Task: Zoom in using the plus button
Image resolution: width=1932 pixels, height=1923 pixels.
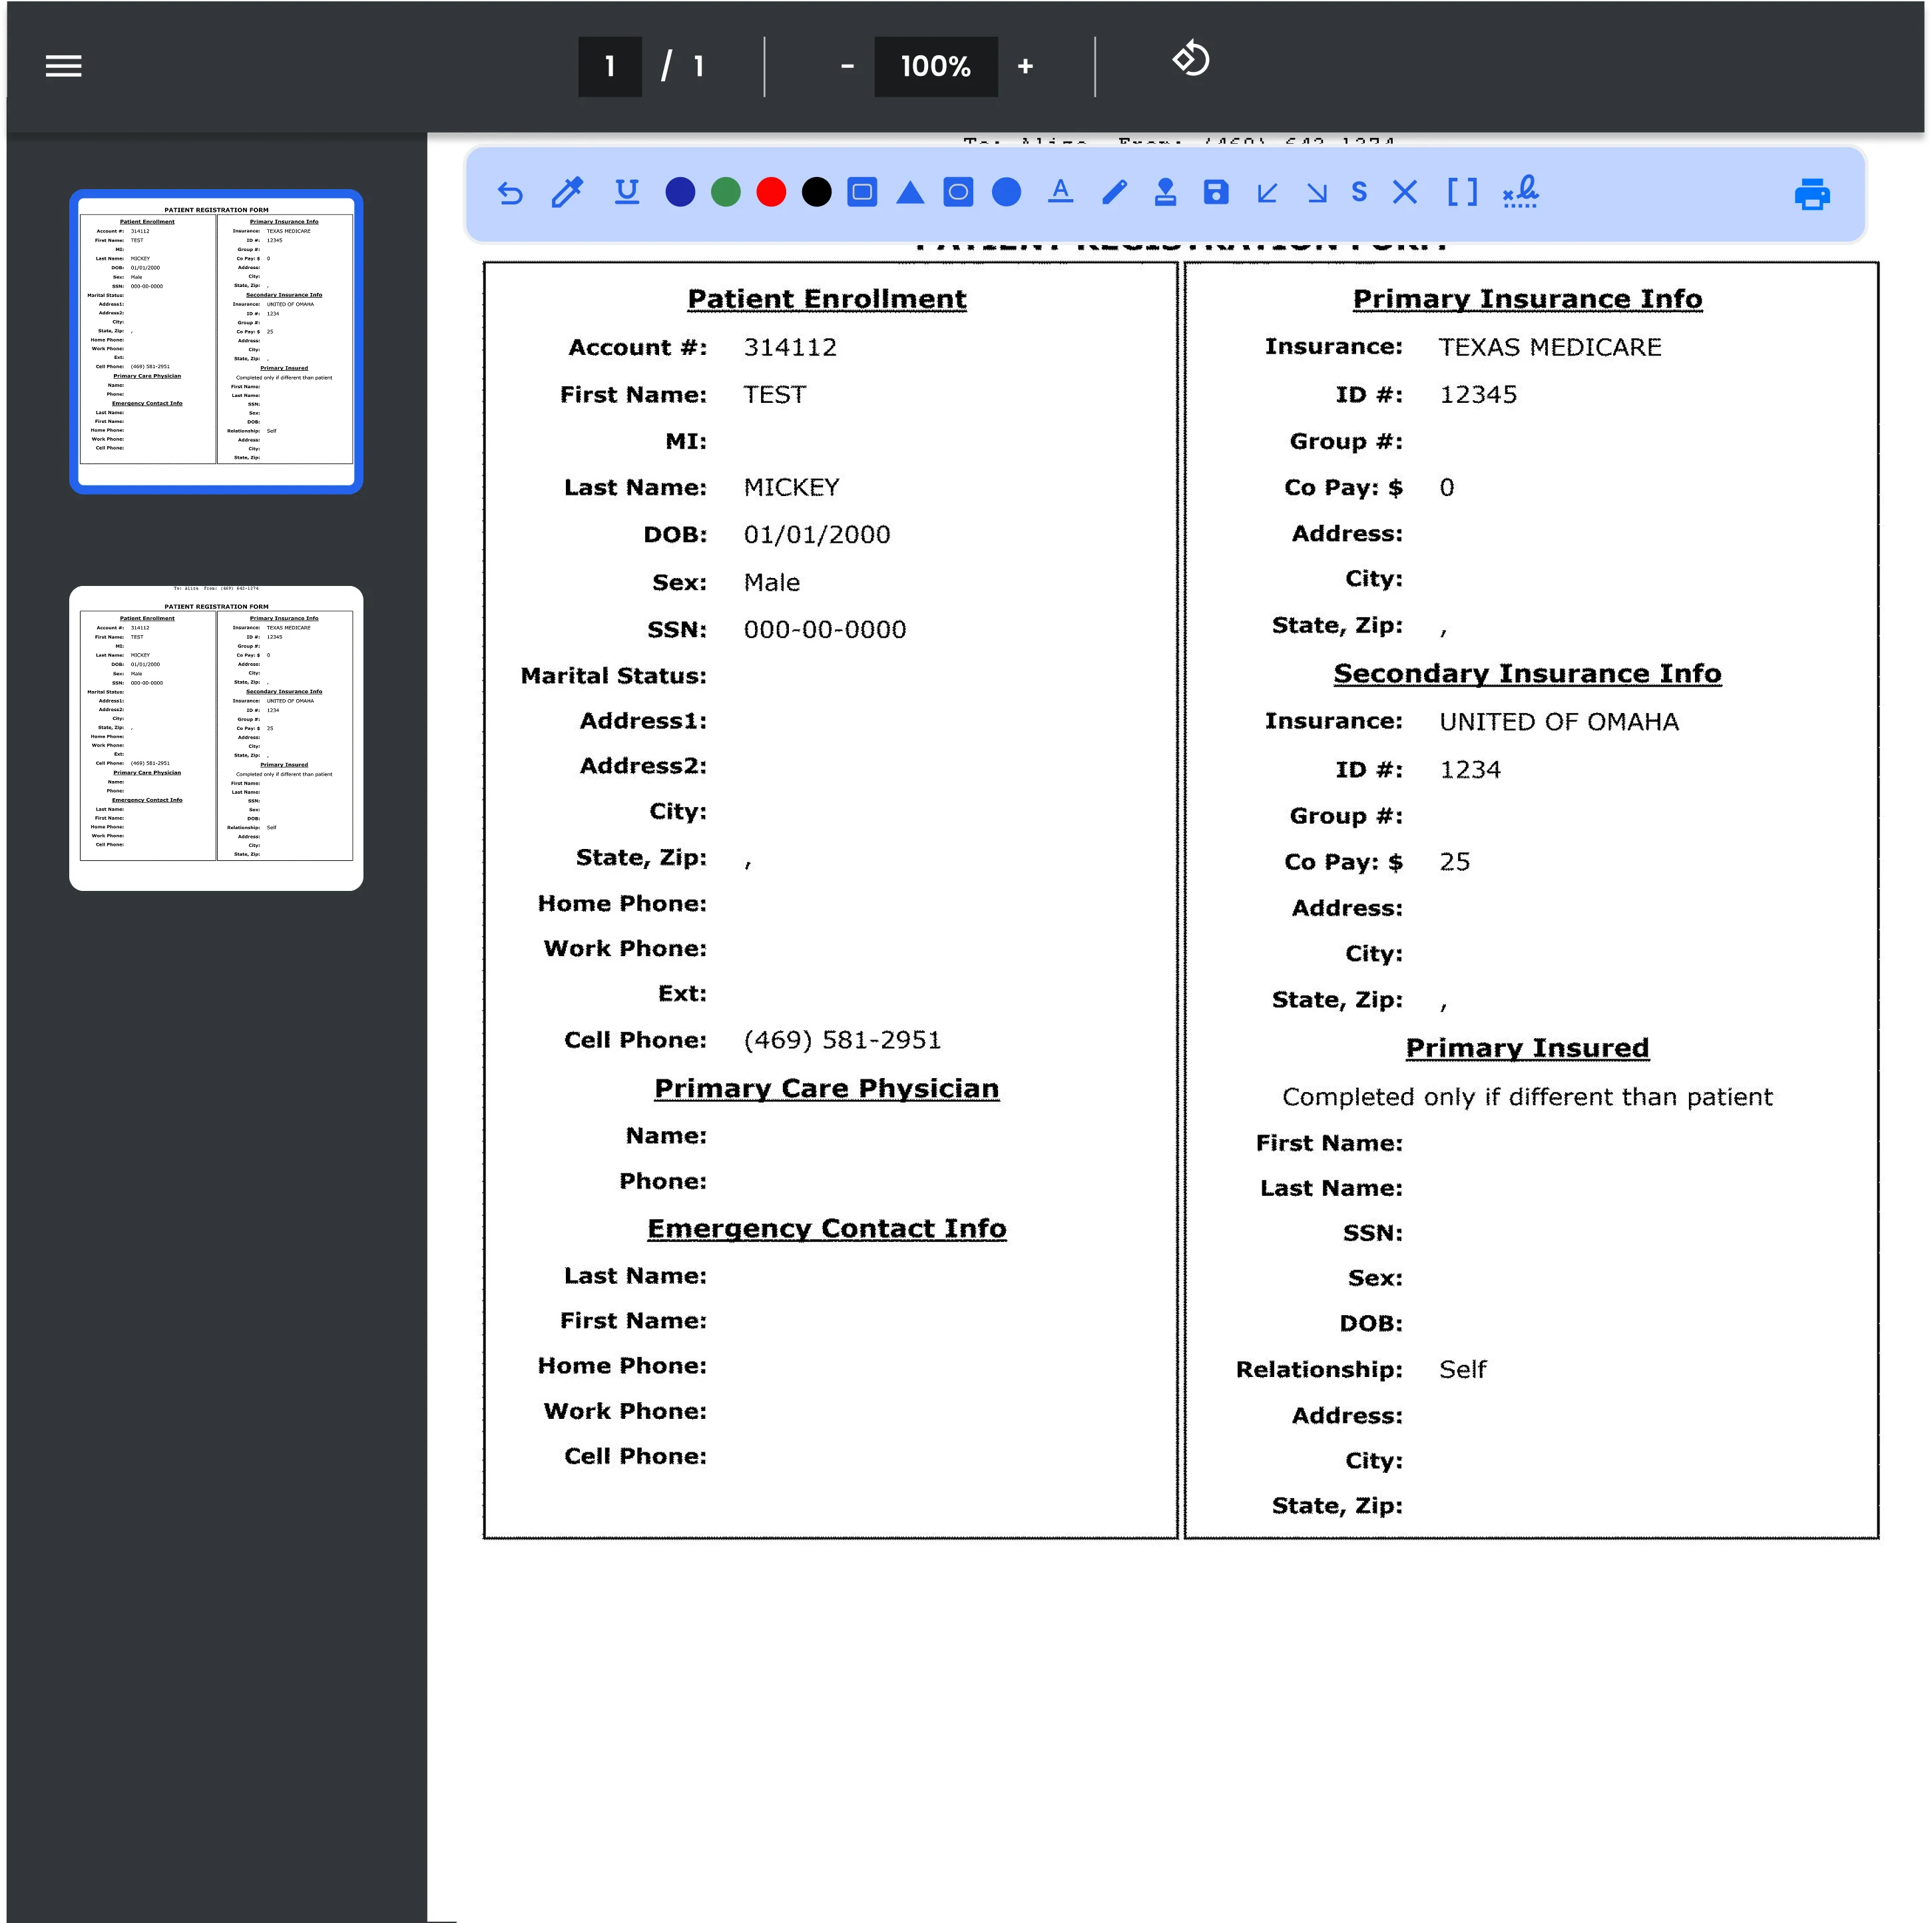Action: [1026, 66]
